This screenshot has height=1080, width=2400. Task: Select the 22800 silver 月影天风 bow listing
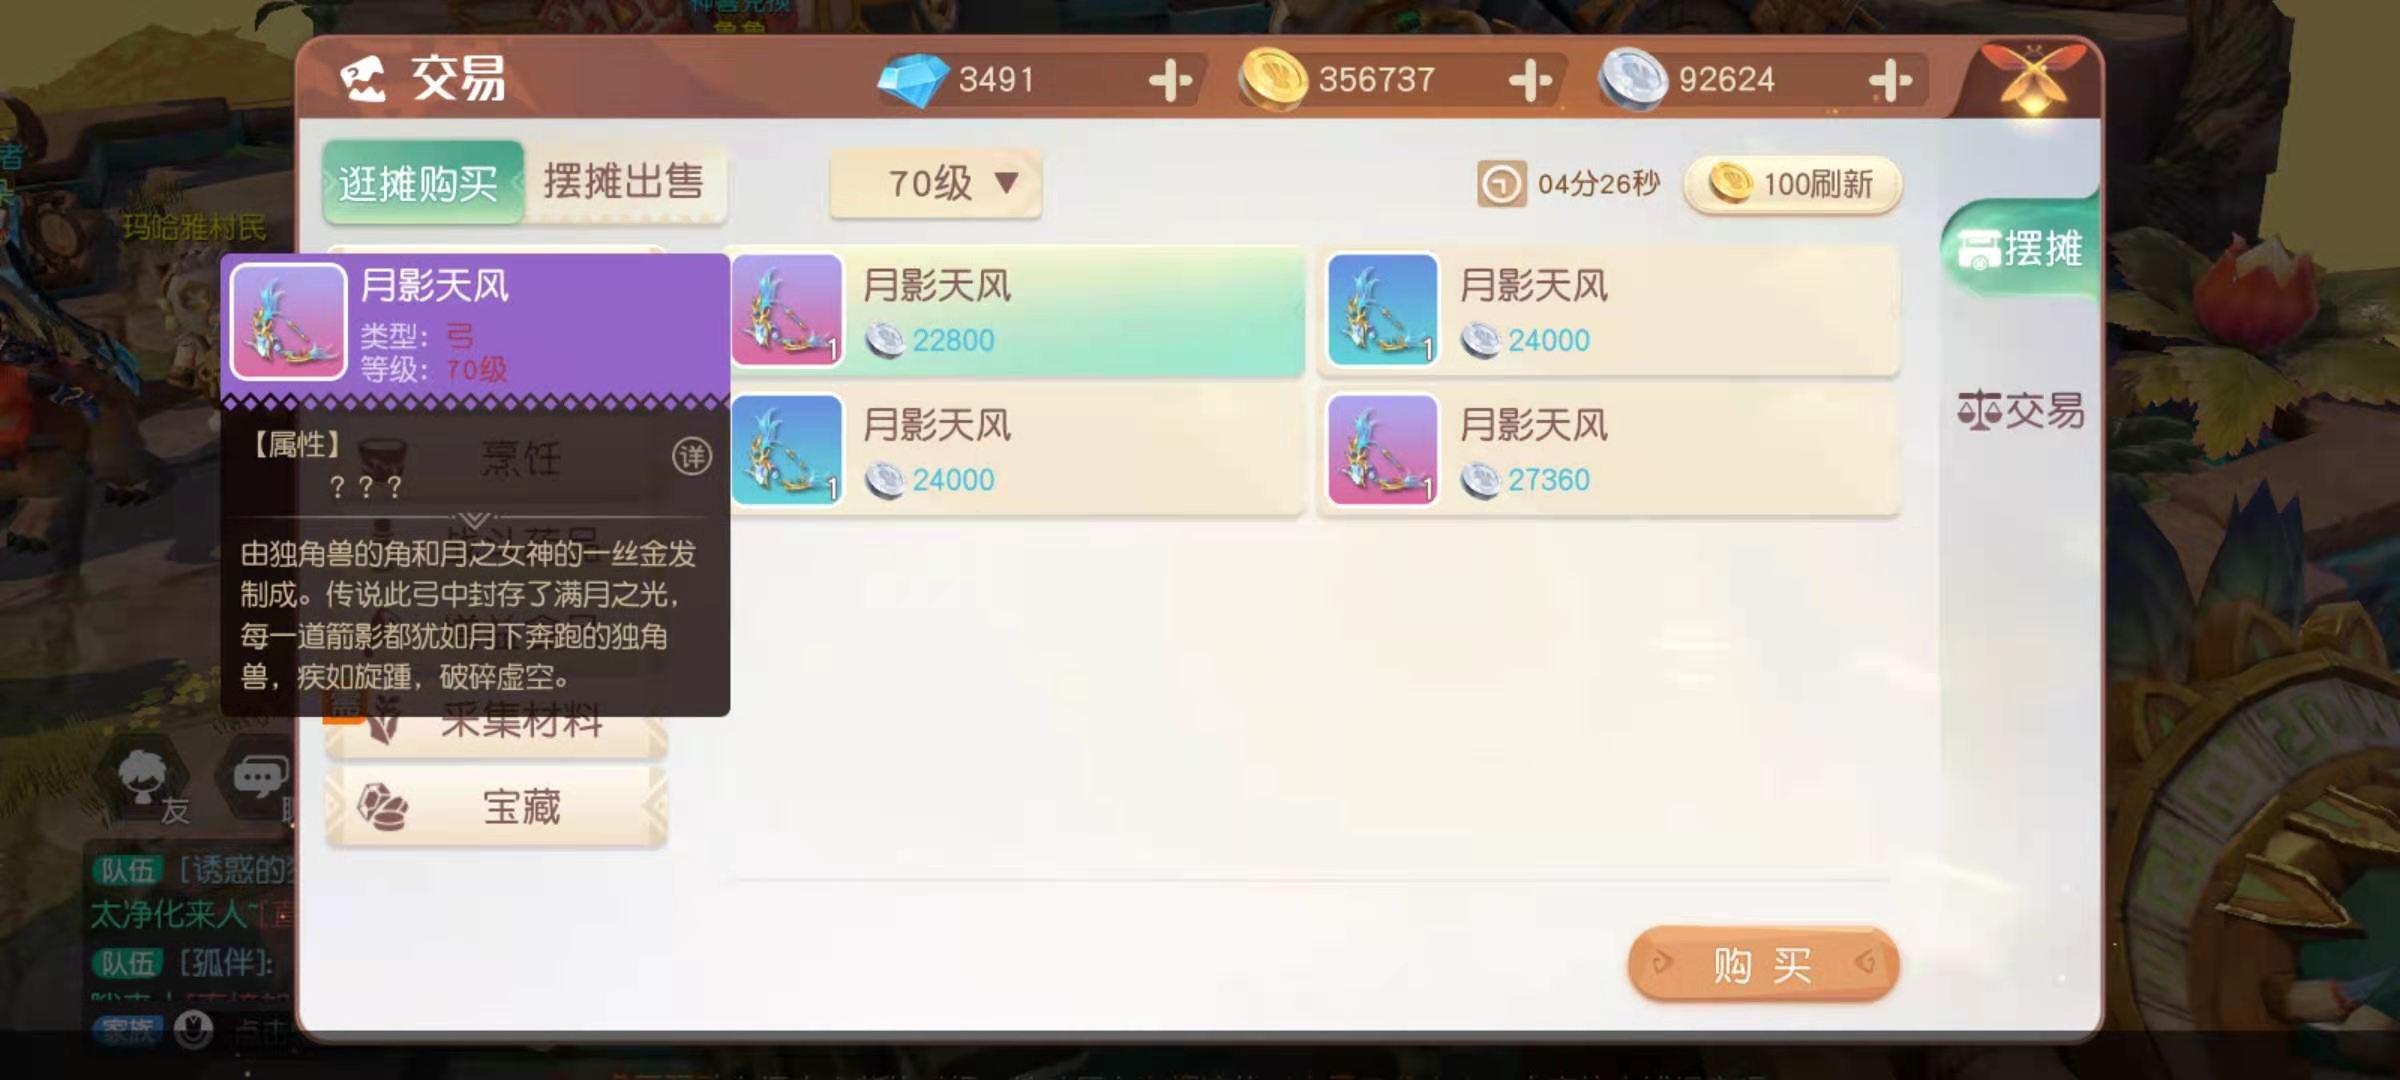(x=1016, y=311)
